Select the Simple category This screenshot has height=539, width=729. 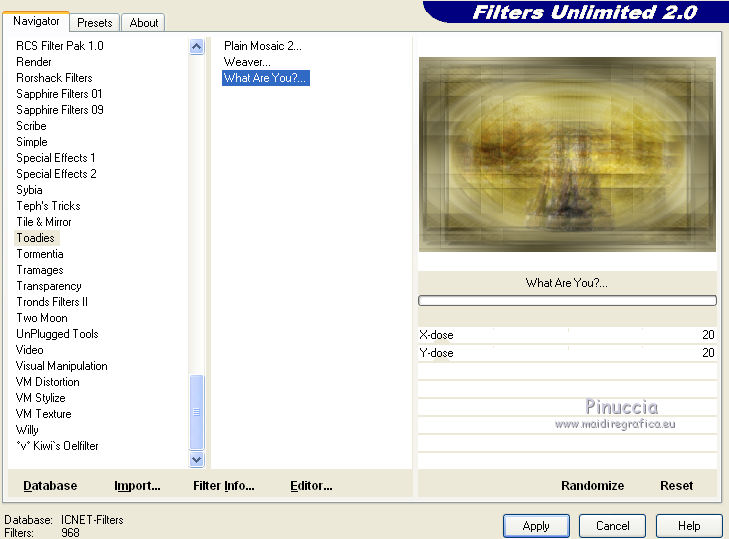coord(32,142)
